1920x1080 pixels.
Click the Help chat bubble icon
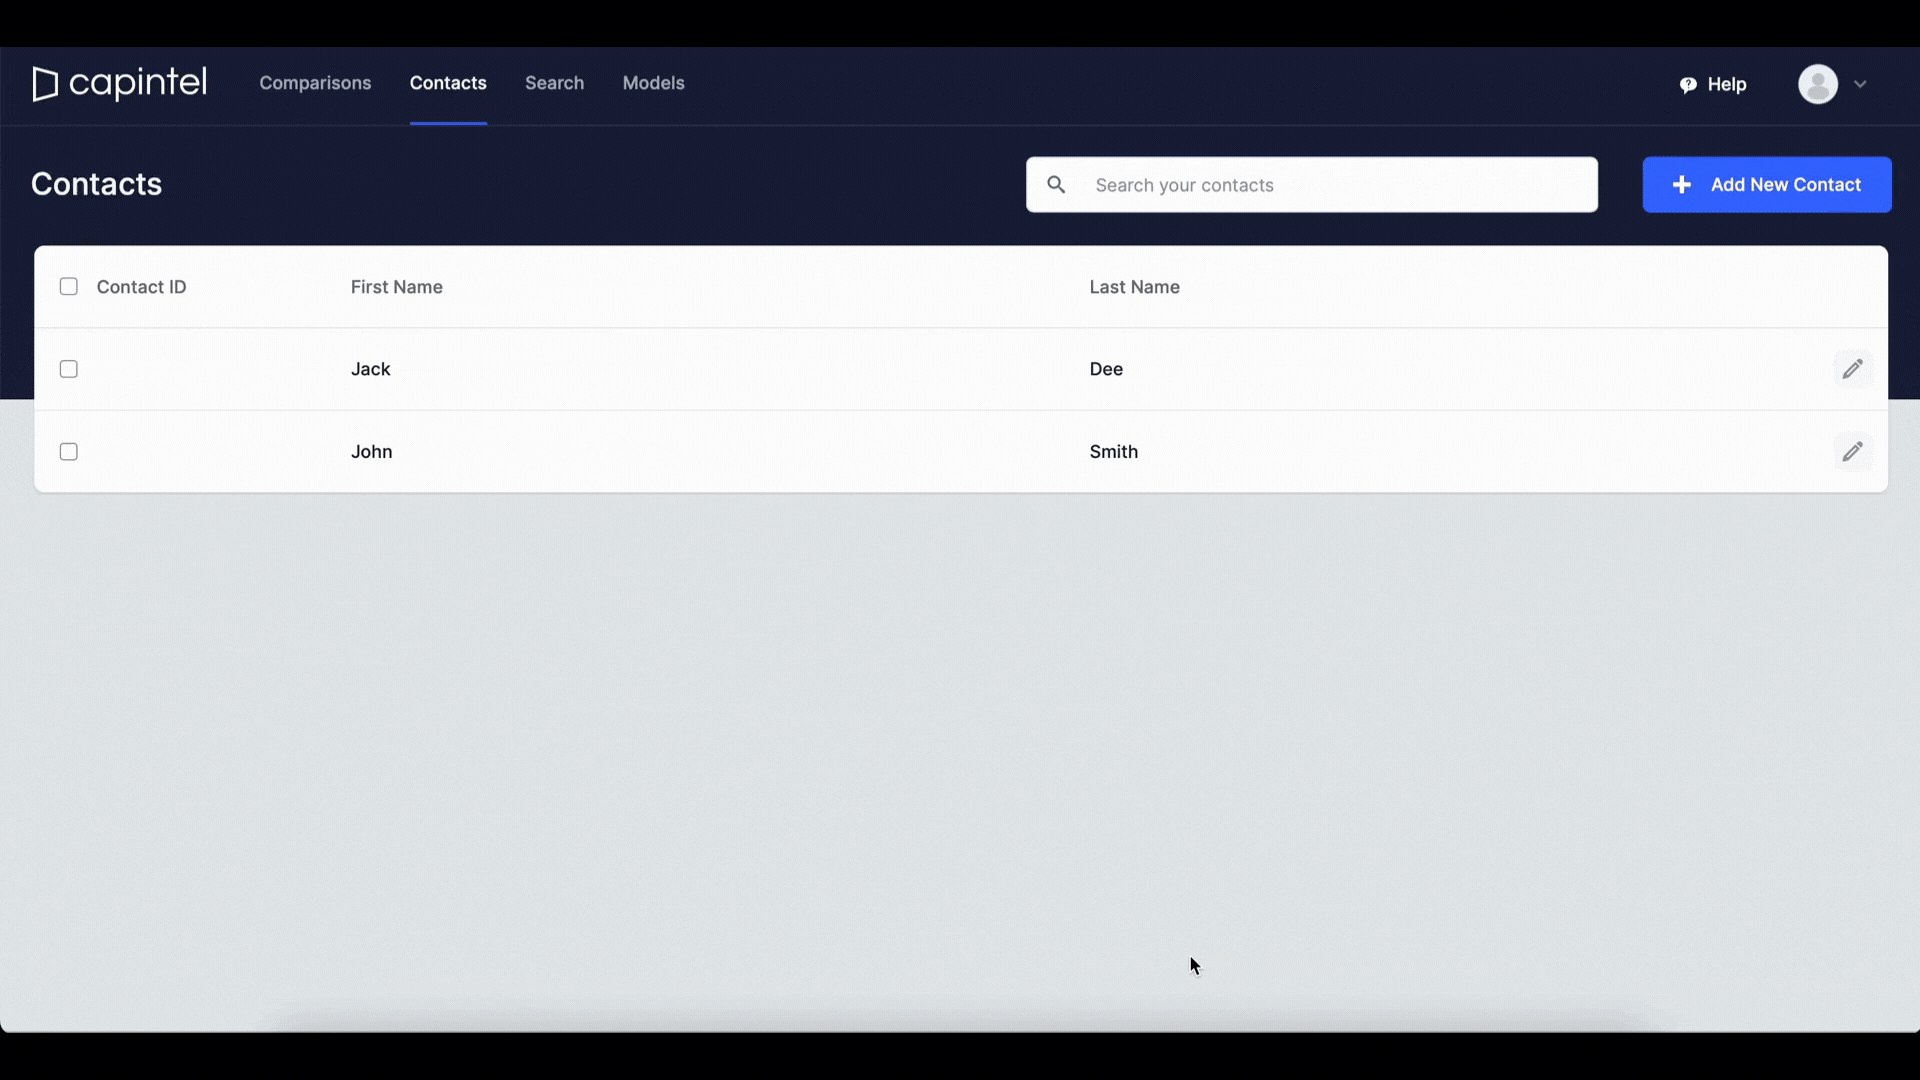(x=1688, y=85)
